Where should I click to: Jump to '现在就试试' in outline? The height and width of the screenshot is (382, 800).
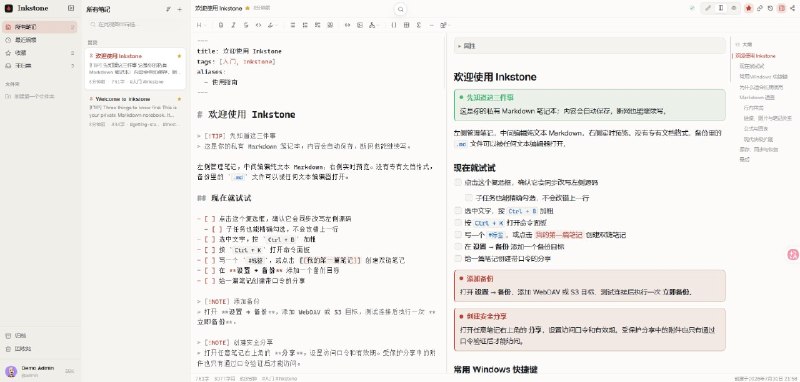752,66
